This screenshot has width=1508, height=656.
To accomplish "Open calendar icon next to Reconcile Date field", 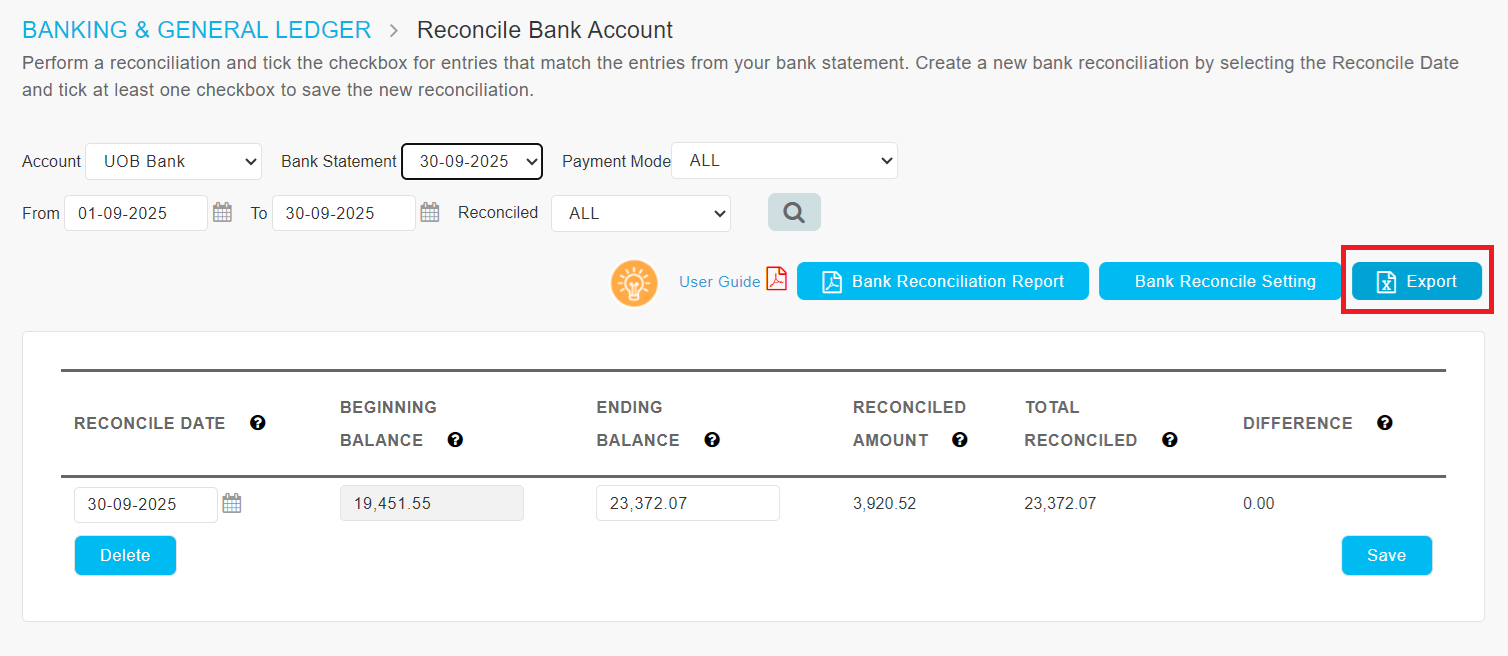I will click(x=232, y=503).
